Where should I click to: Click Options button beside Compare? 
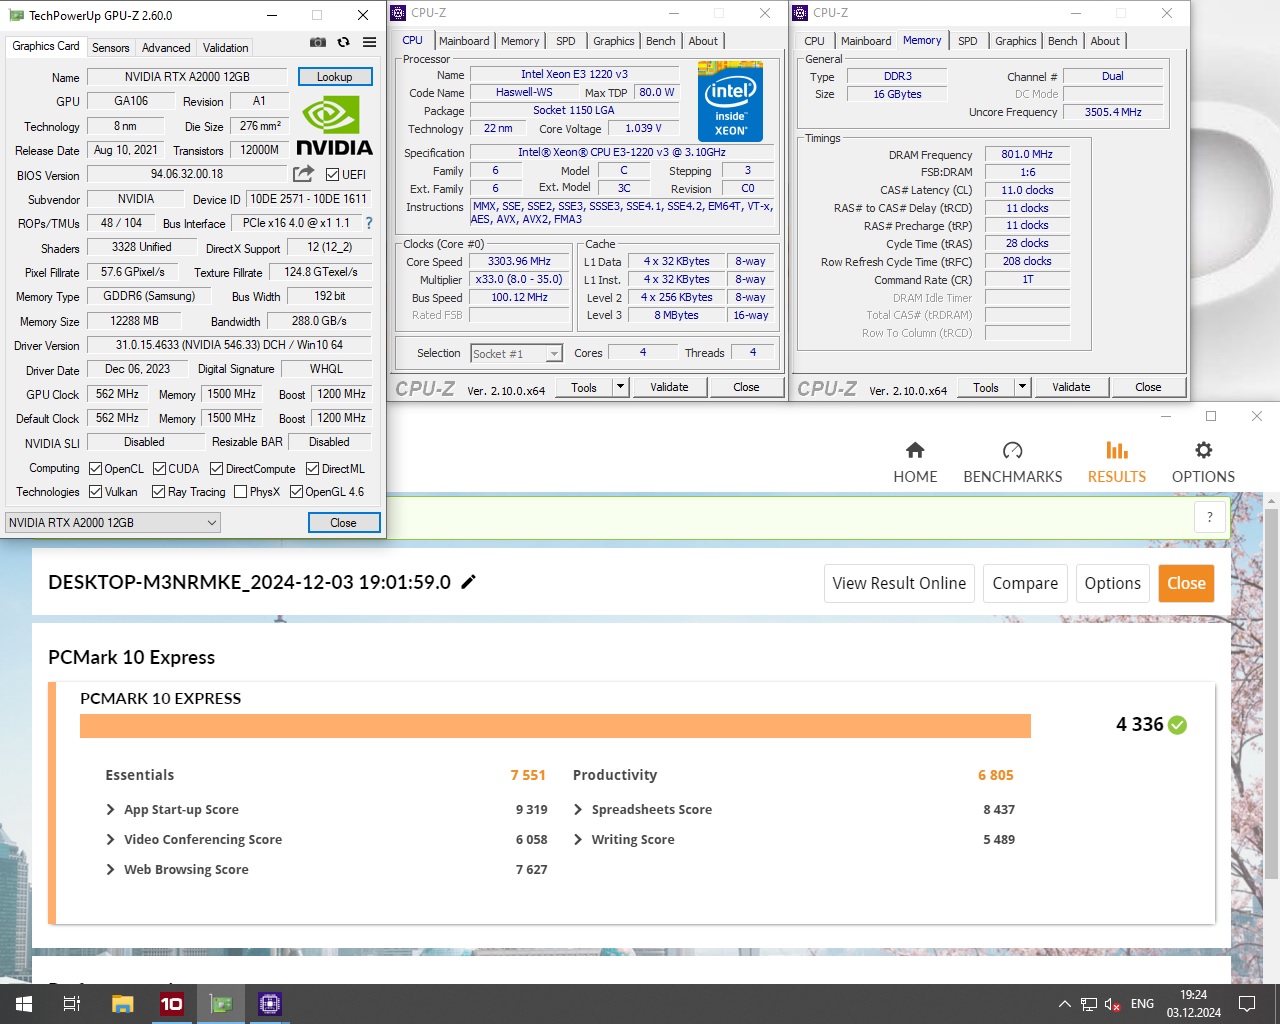(1112, 583)
